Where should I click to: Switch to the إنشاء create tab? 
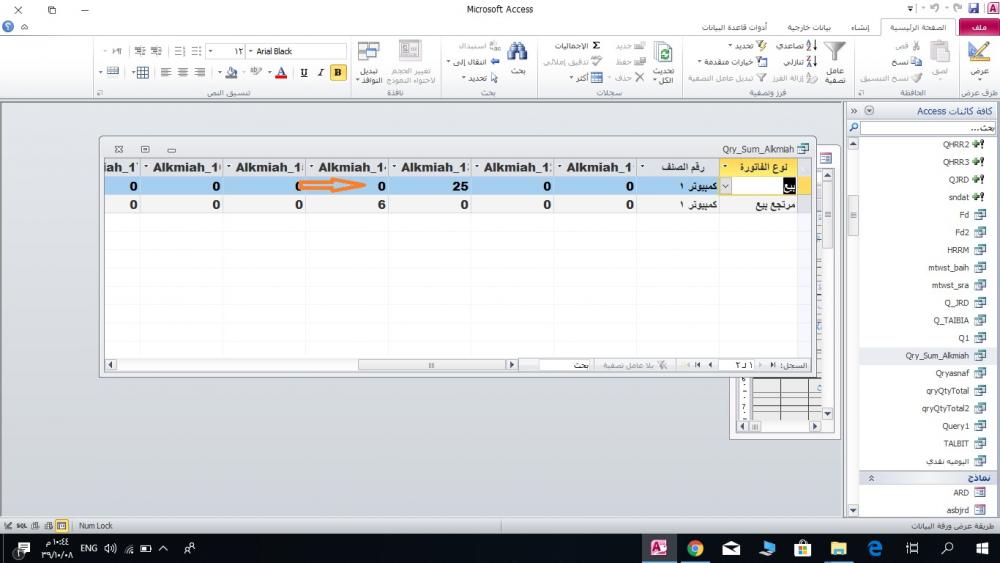860,27
